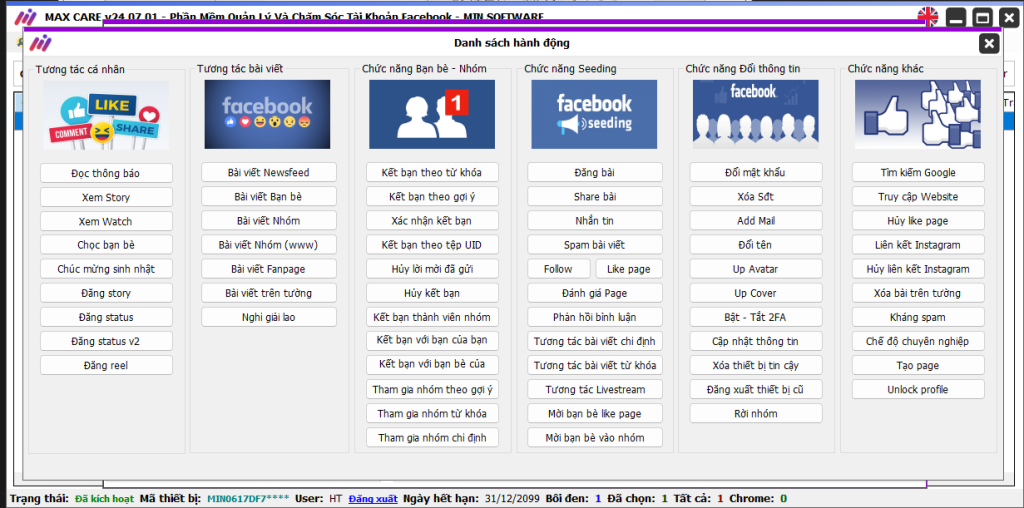Select the Đọc thông báo action
The width and height of the screenshot is (1024, 508).
click(106, 173)
